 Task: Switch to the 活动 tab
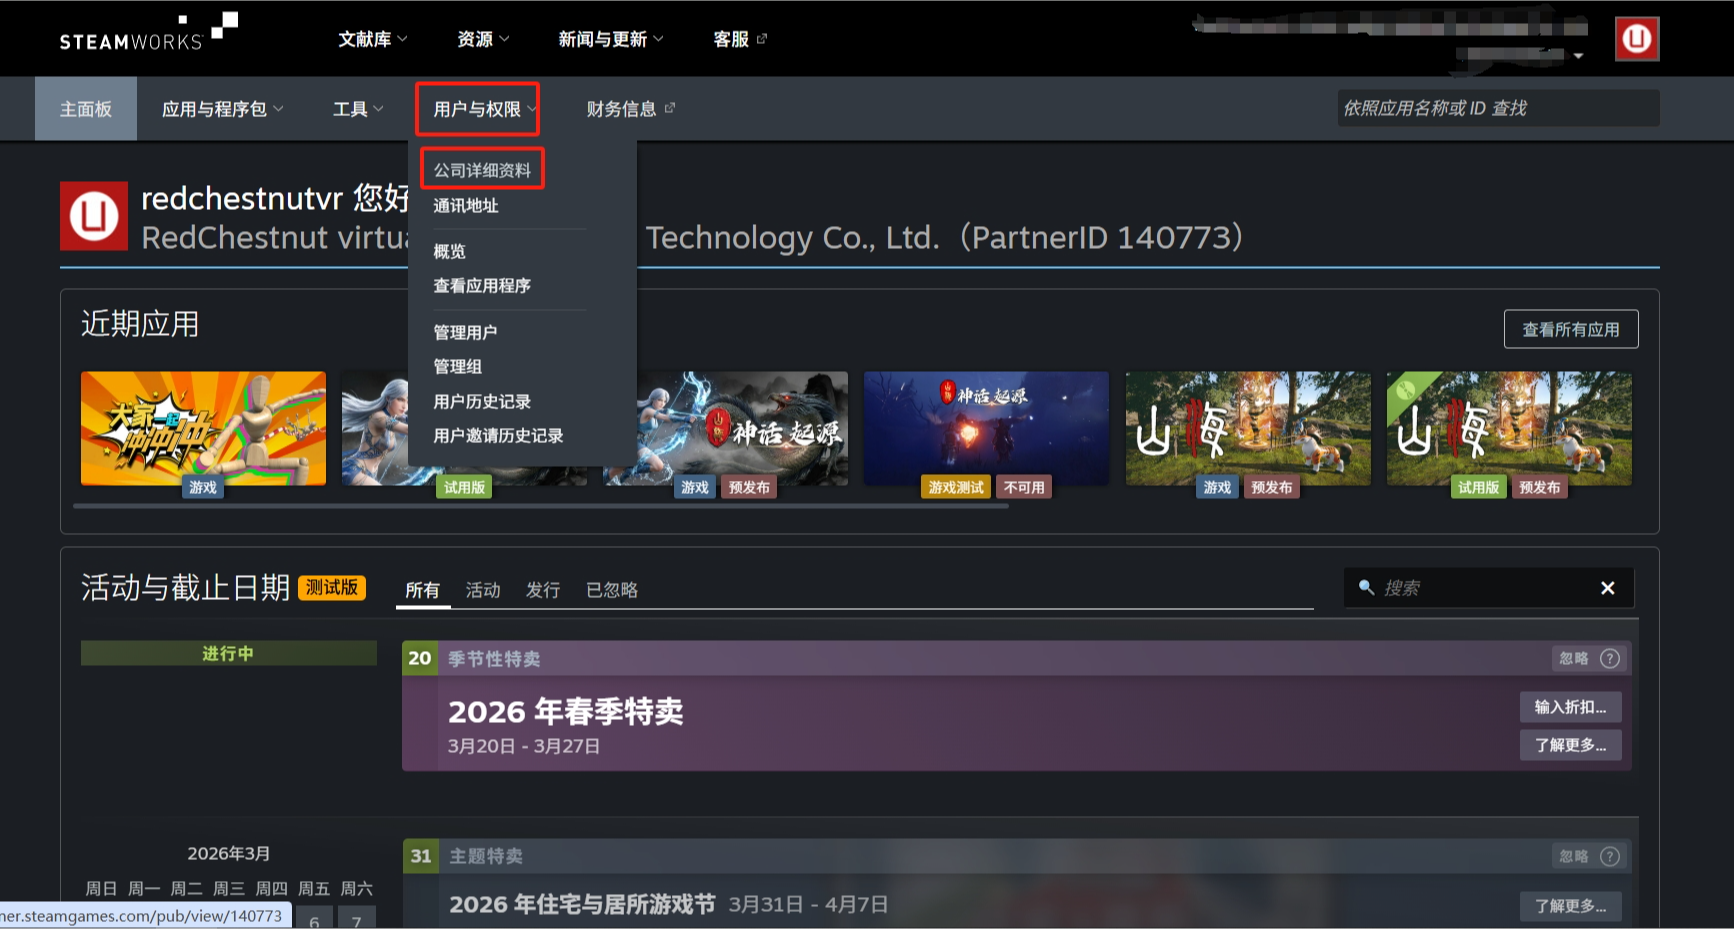[483, 590]
